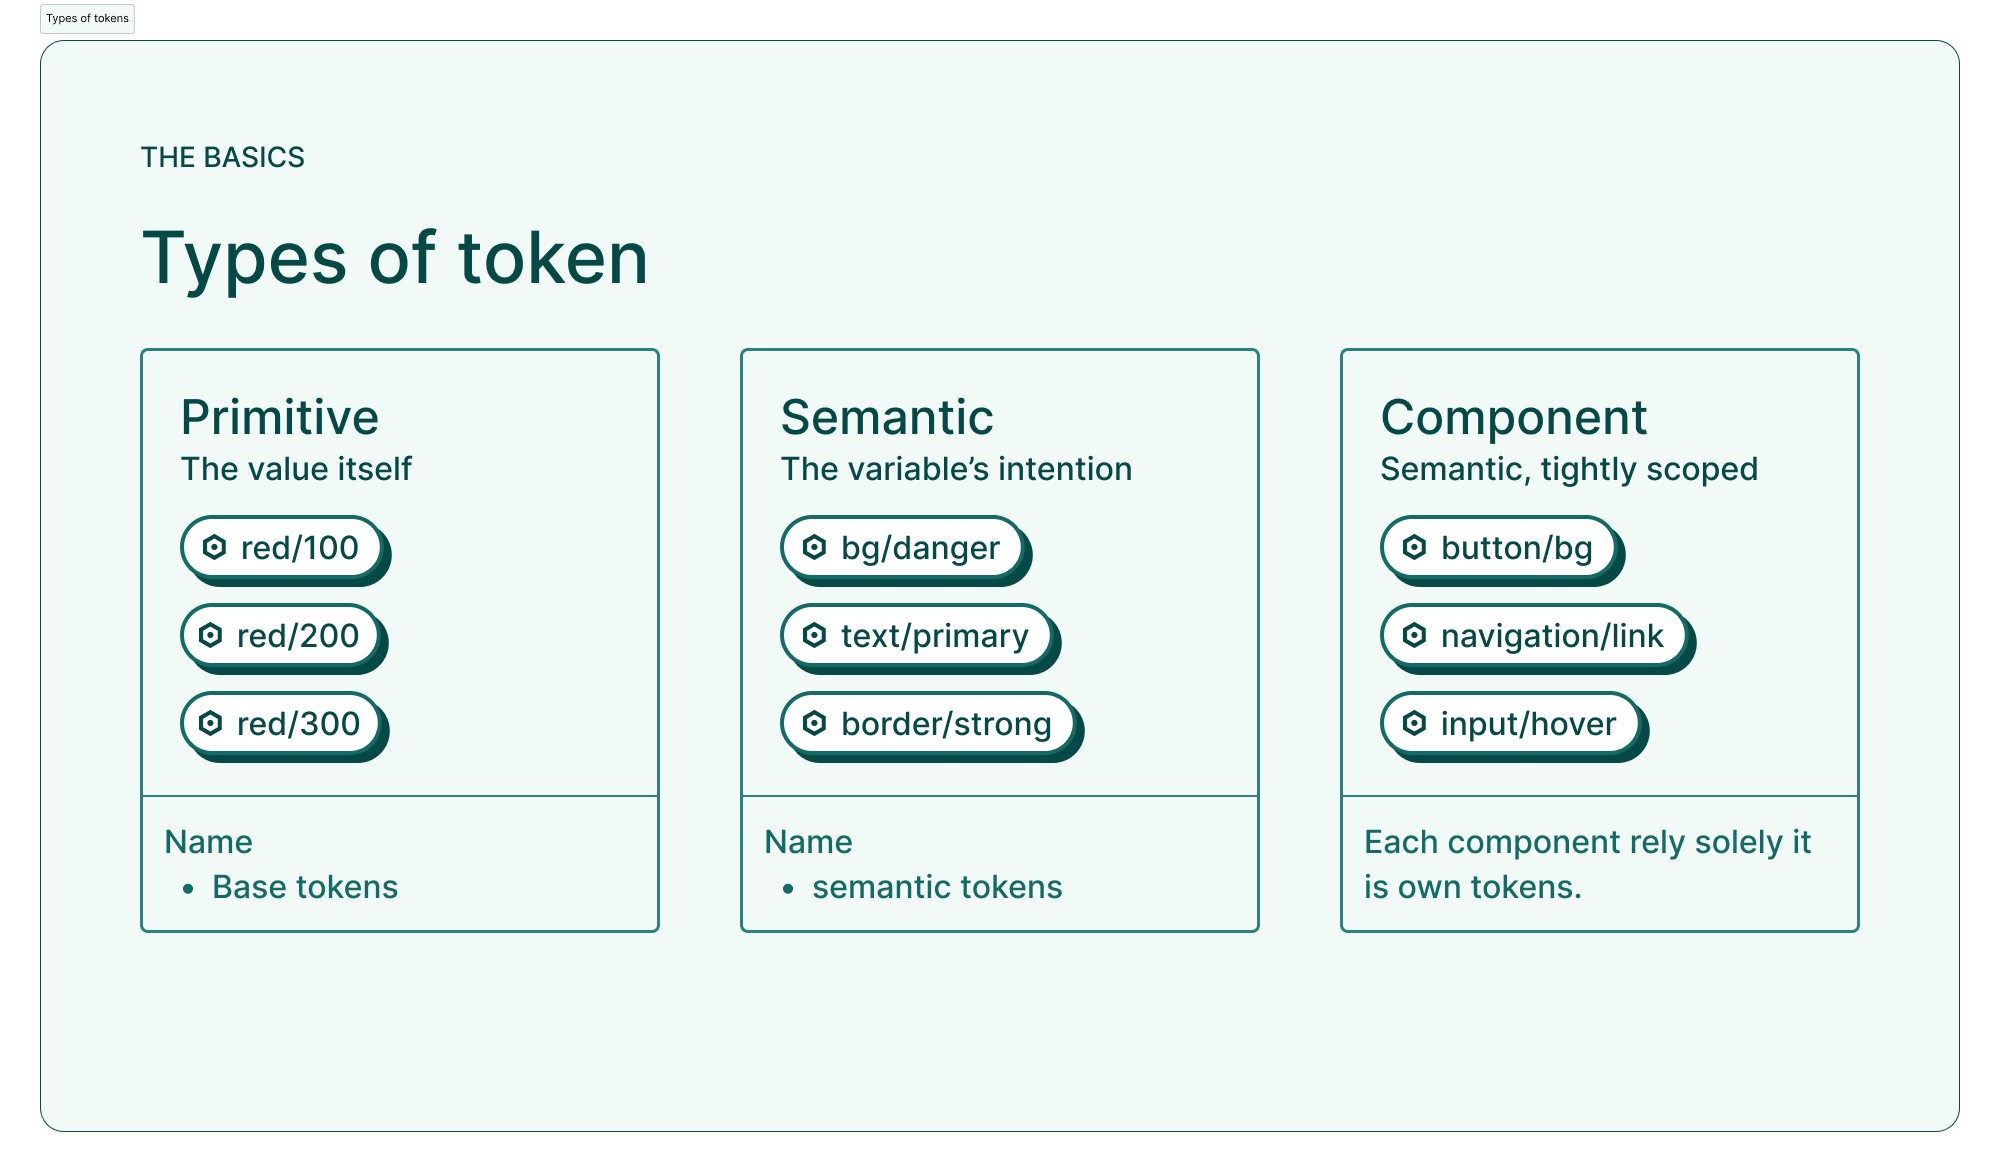Image resolution: width=2000 pixels, height=1172 pixels.
Task: Click the 'semantic tokens' bullet item
Action: tap(937, 887)
